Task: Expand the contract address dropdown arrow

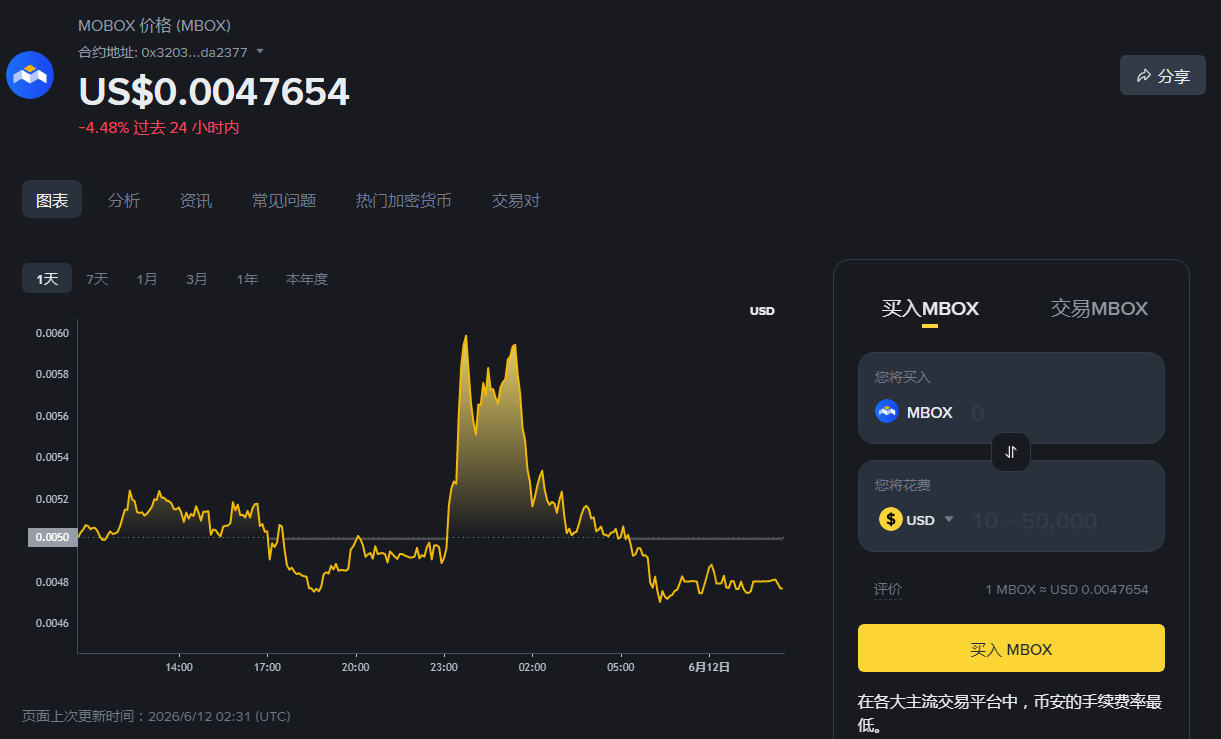Action: (x=260, y=51)
